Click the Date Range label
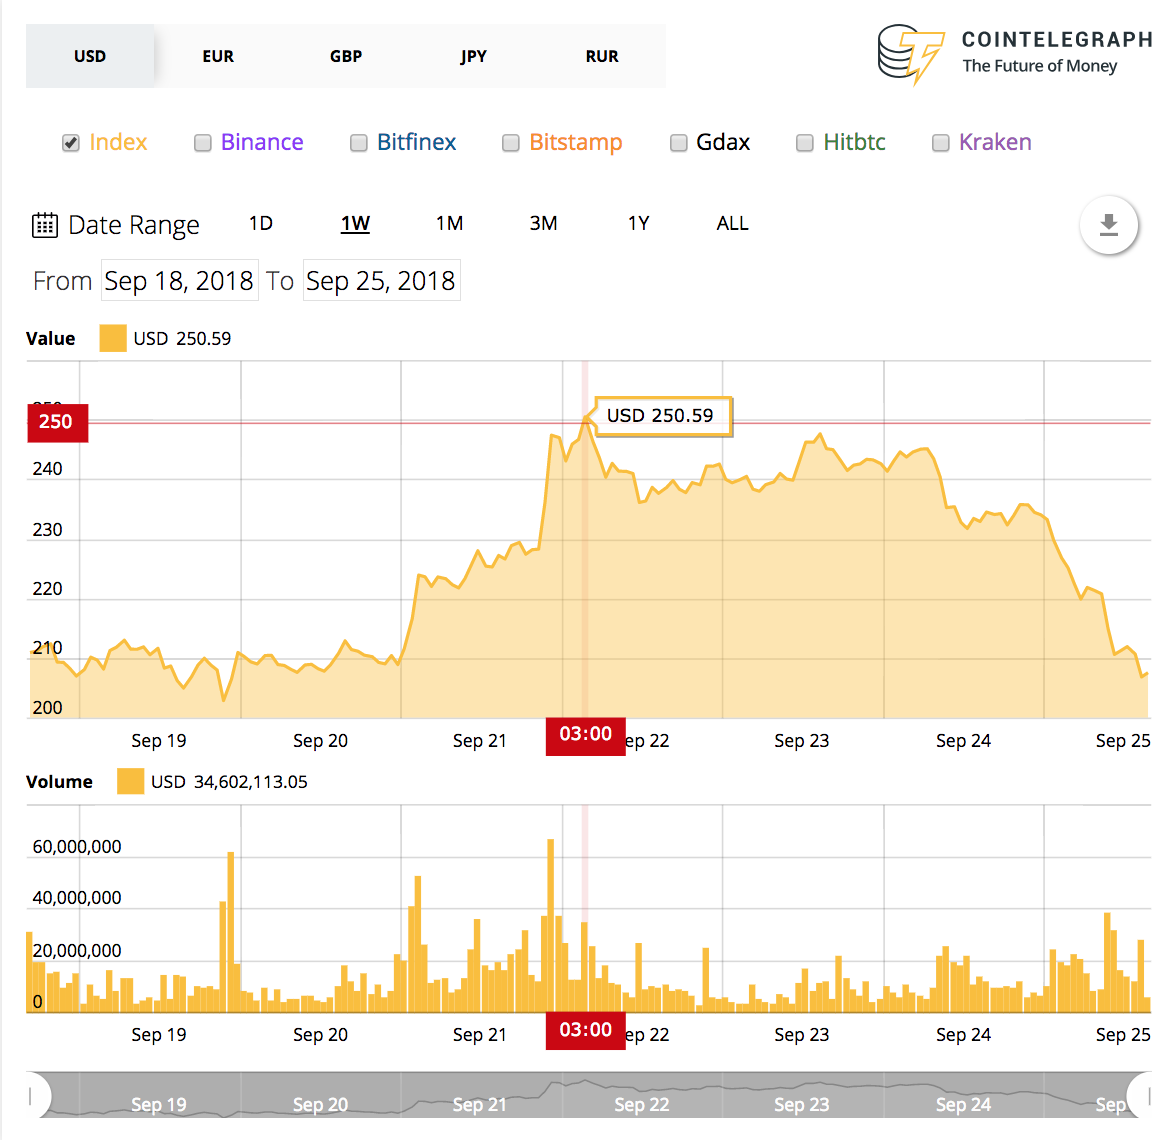Viewport: 1176px width, 1140px height. pos(134,225)
